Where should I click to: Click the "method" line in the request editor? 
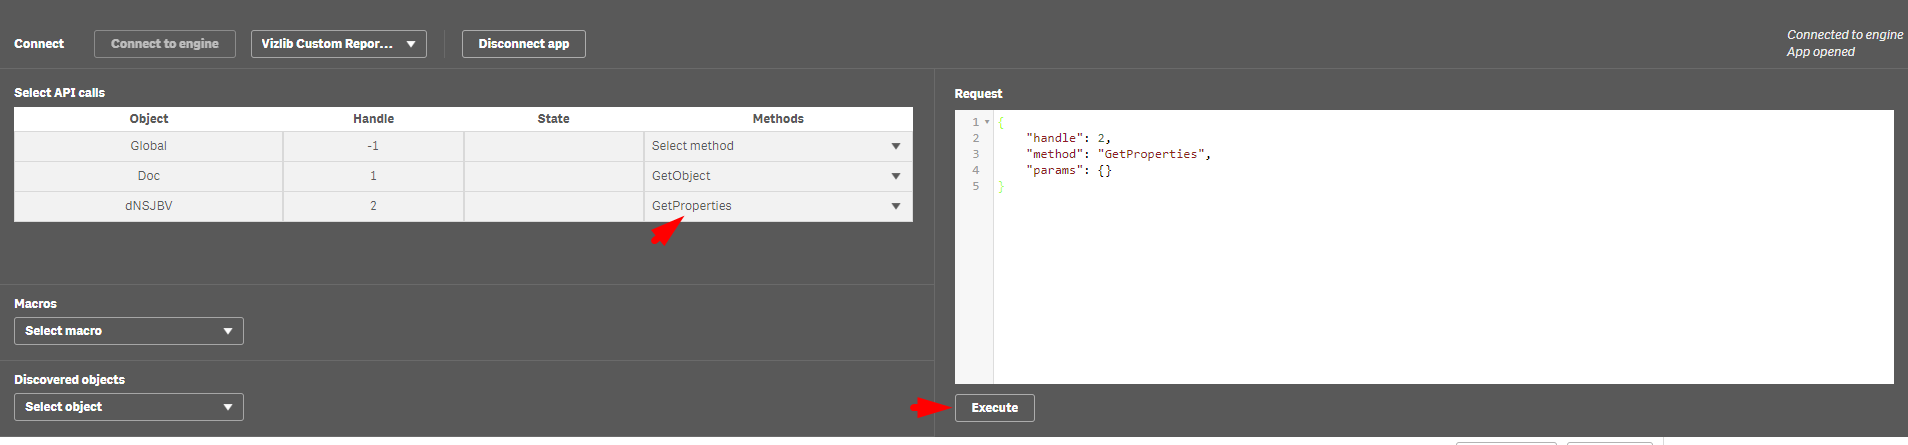(x=1118, y=154)
